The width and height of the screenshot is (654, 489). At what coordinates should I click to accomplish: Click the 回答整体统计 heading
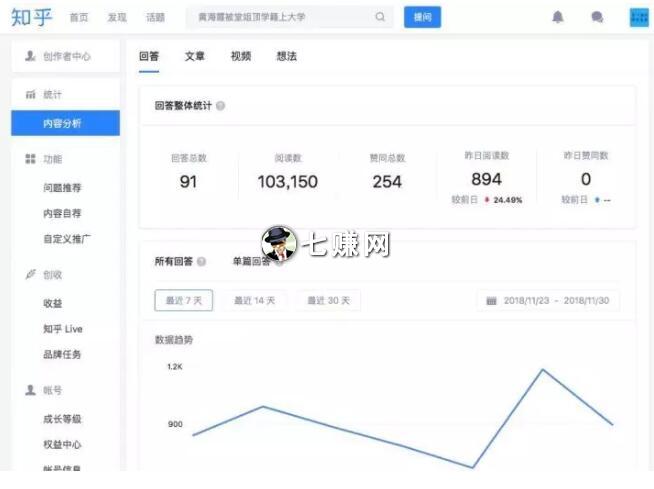point(184,106)
